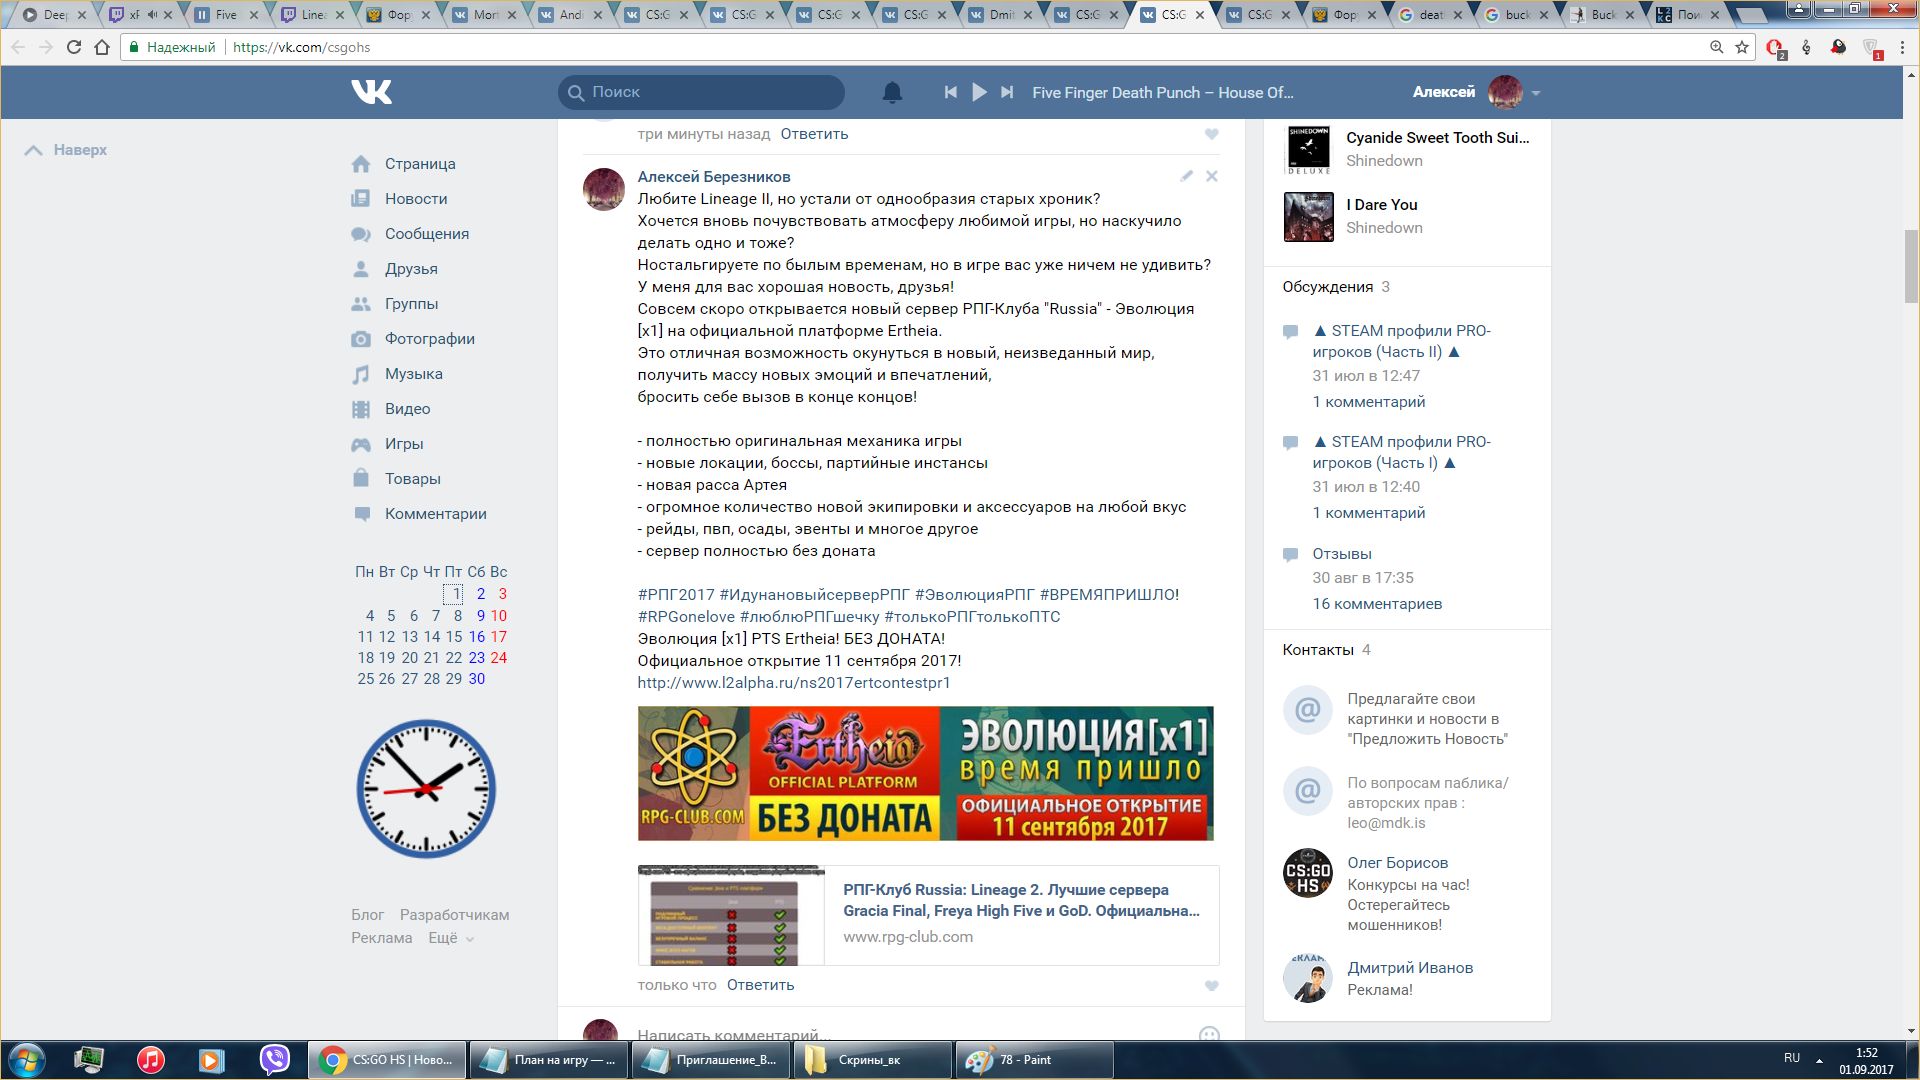Click link preview thumbnail of rpg-club.com

coord(731,915)
